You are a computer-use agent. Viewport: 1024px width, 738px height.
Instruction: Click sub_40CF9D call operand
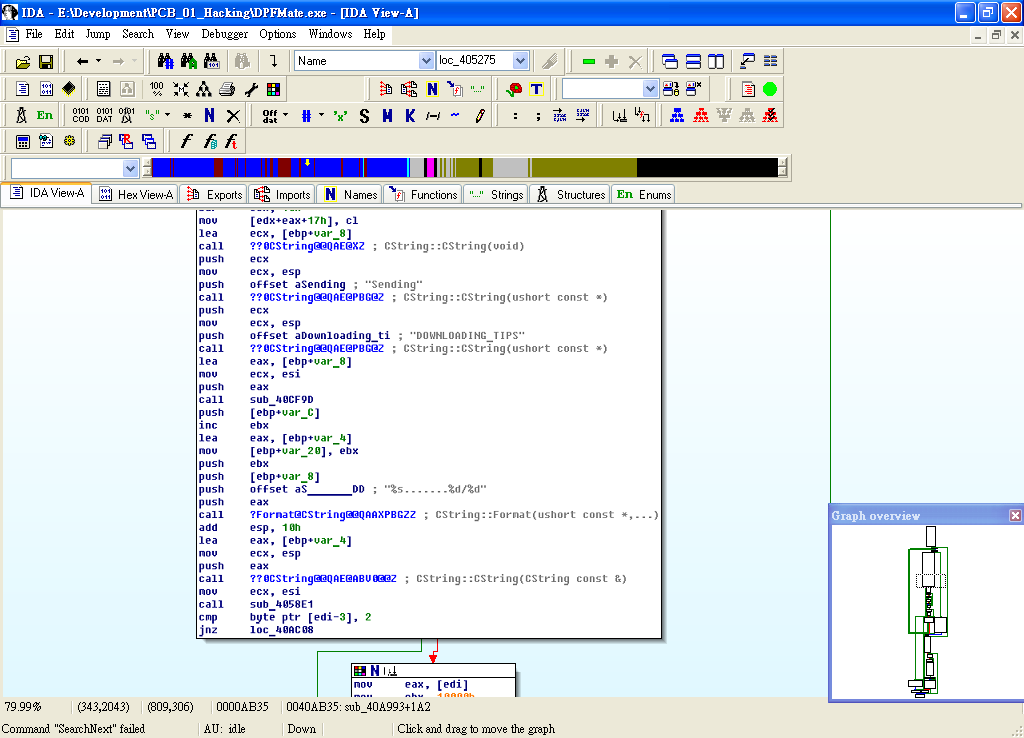coord(281,400)
